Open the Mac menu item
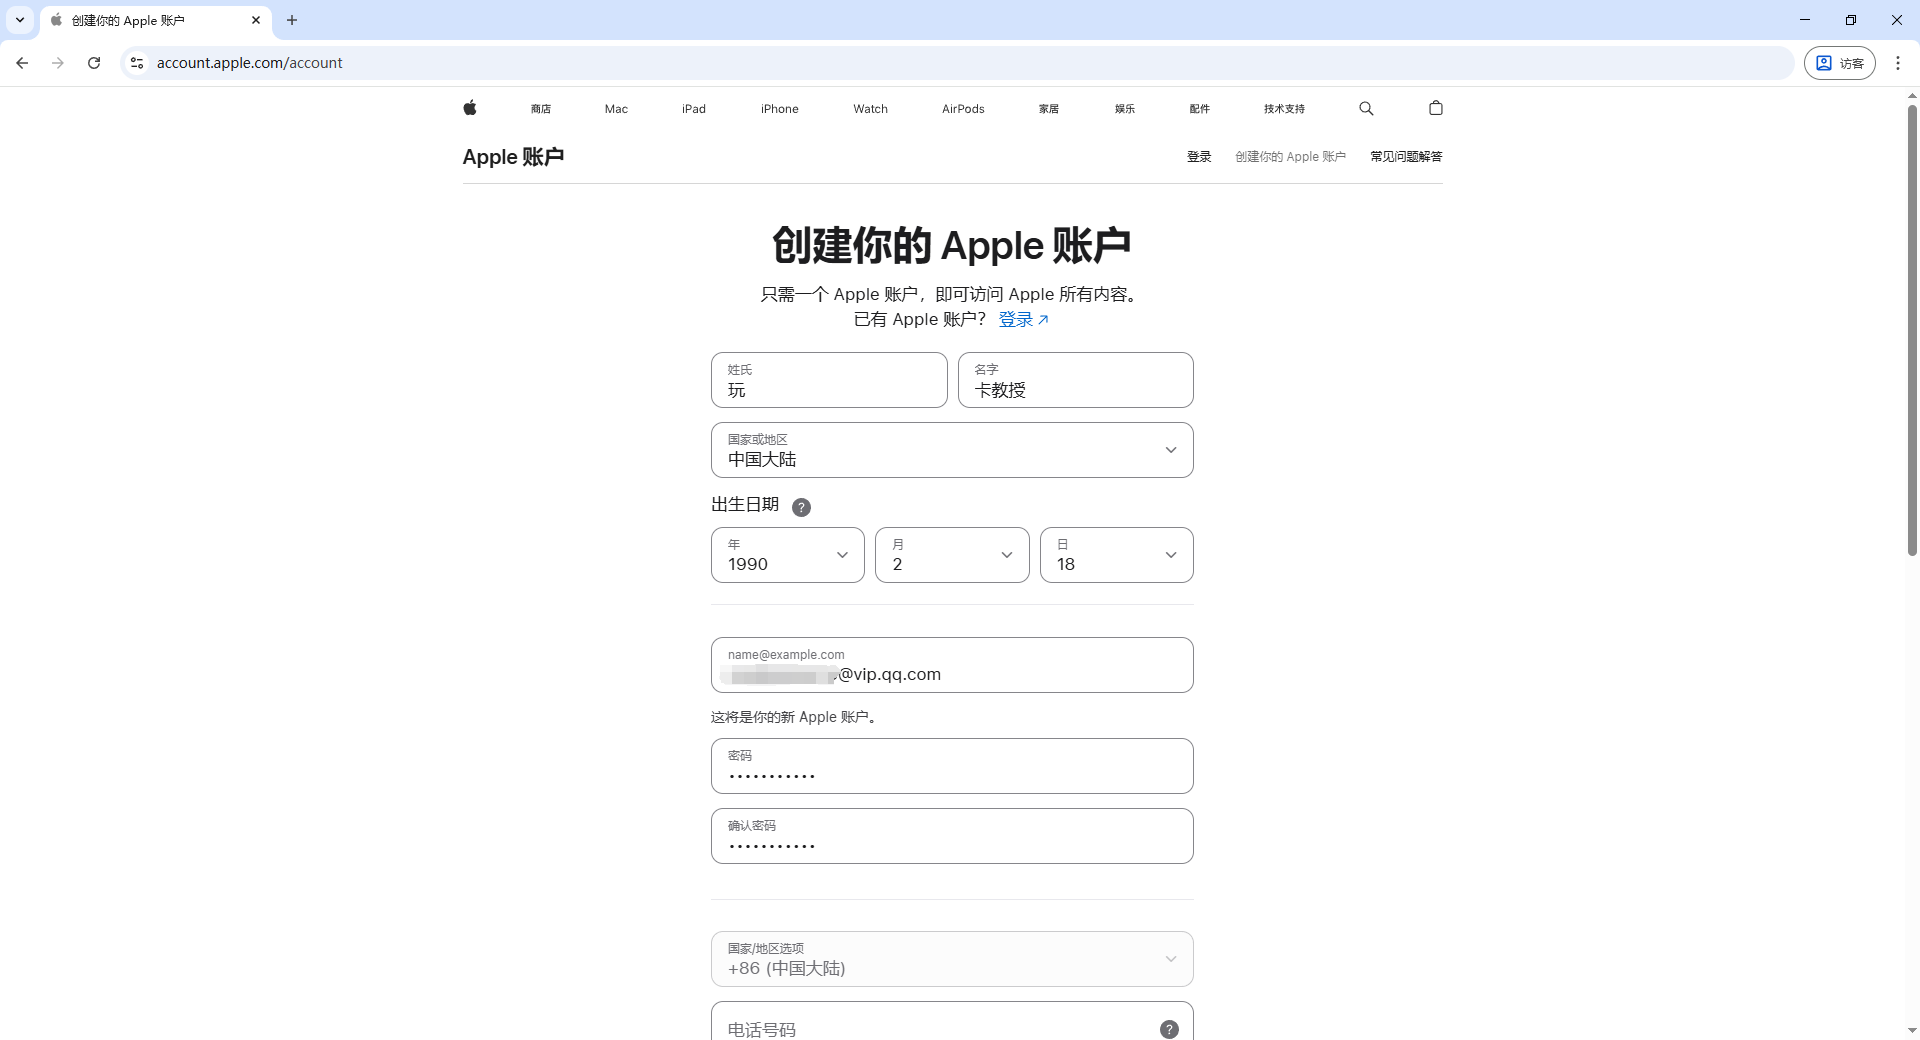 coord(616,109)
